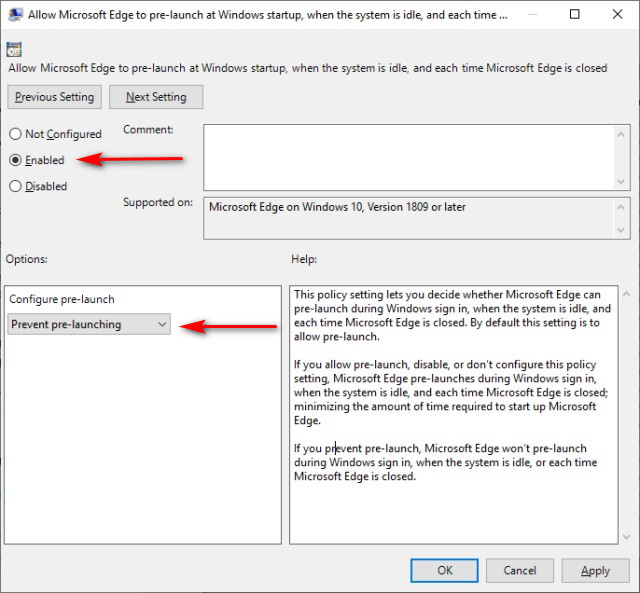
Task: Click the Supported on: label
Action: 158,202
